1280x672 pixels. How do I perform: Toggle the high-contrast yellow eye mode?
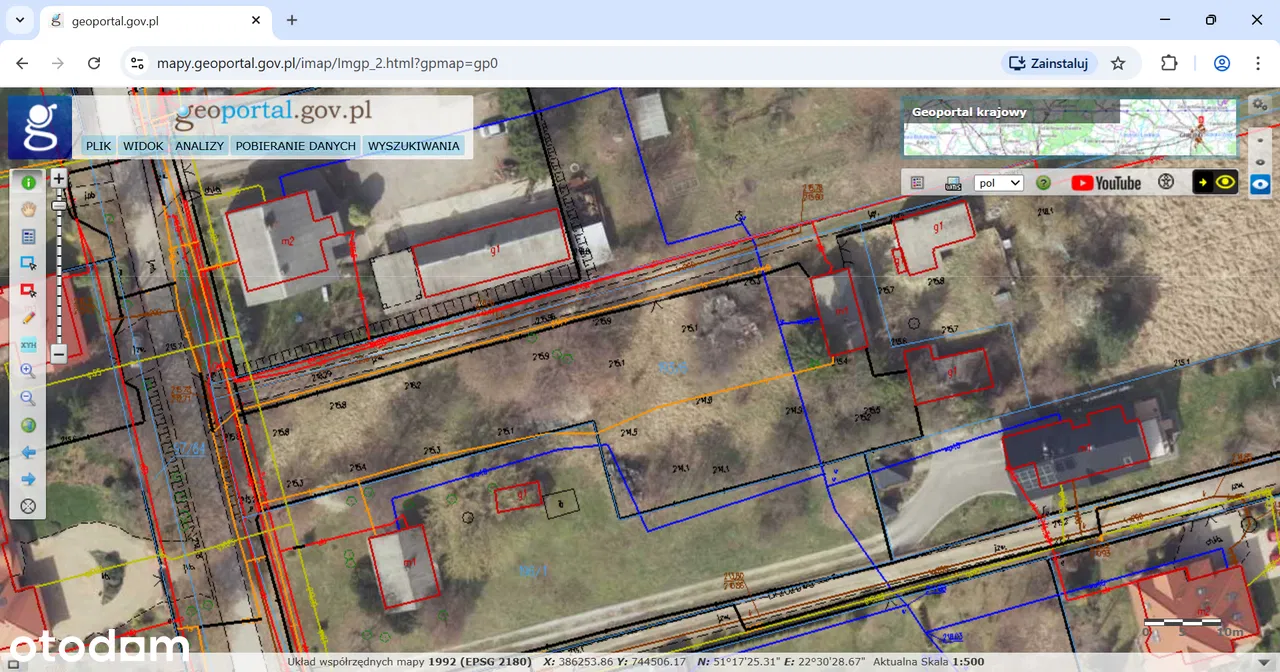point(1215,182)
